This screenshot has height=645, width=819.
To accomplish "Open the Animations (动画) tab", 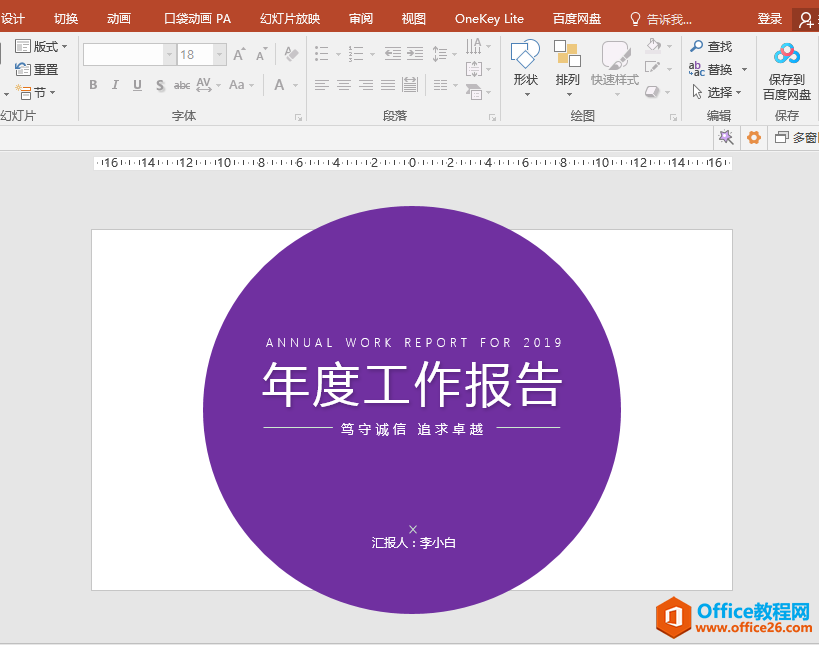I will click(119, 19).
